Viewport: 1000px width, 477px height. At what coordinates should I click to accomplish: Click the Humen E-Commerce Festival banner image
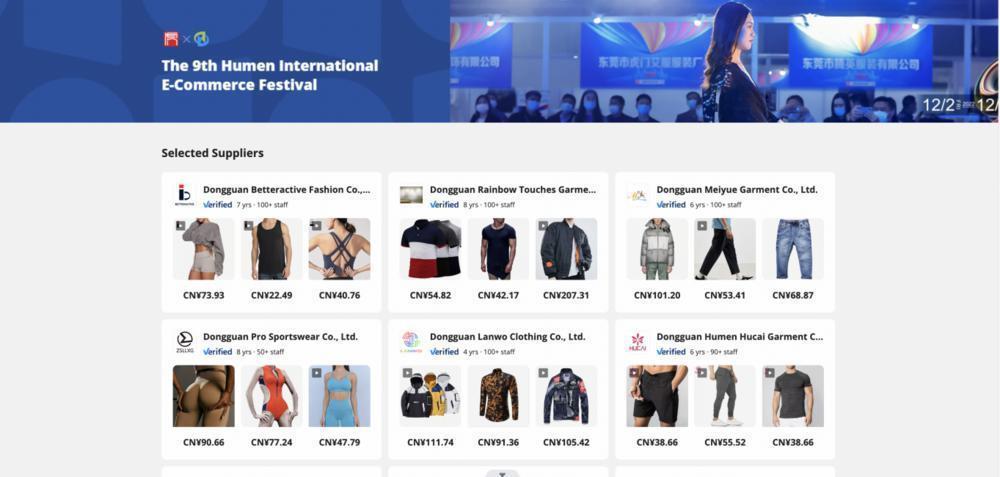724,61
